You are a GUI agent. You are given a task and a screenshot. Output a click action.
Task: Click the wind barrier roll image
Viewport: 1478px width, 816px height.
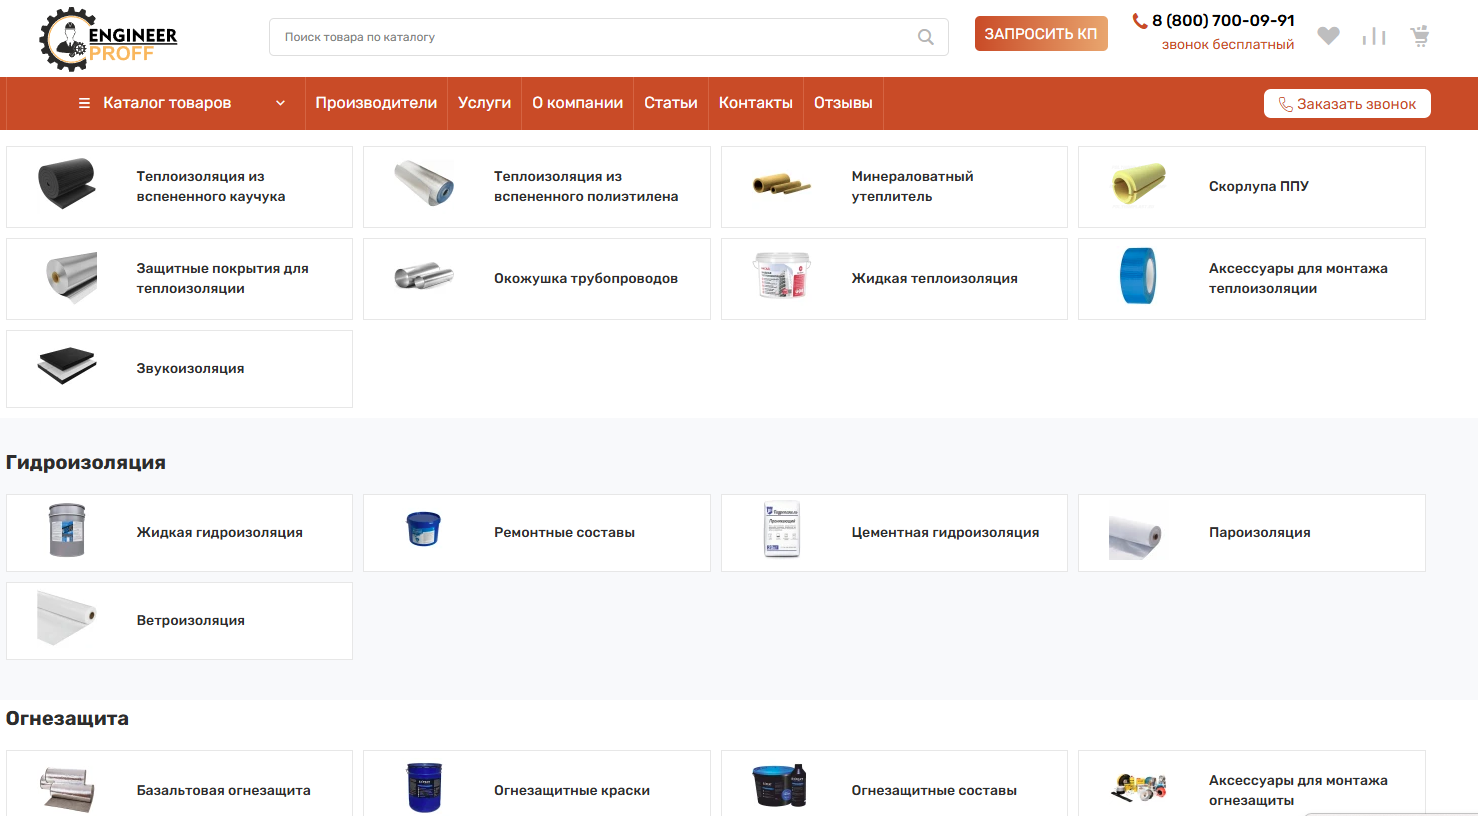pos(67,618)
